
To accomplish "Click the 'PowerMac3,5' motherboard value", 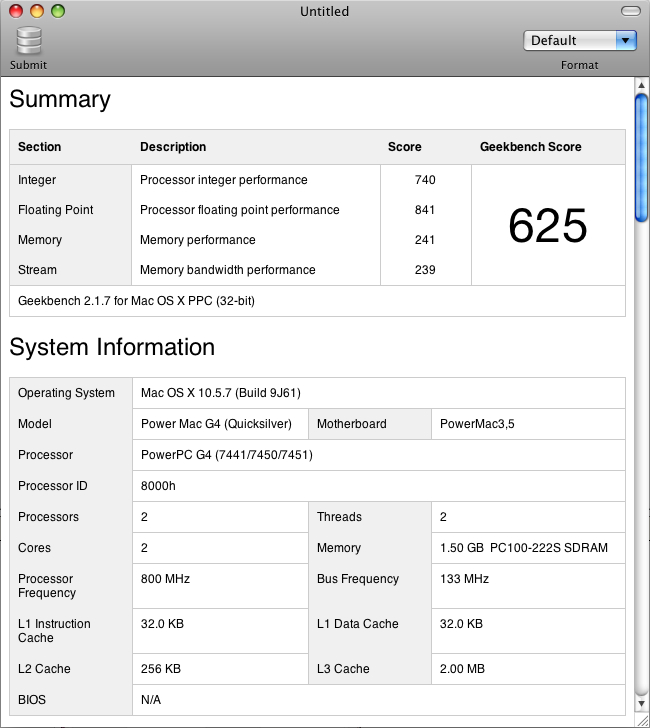I will click(x=477, y=424).
